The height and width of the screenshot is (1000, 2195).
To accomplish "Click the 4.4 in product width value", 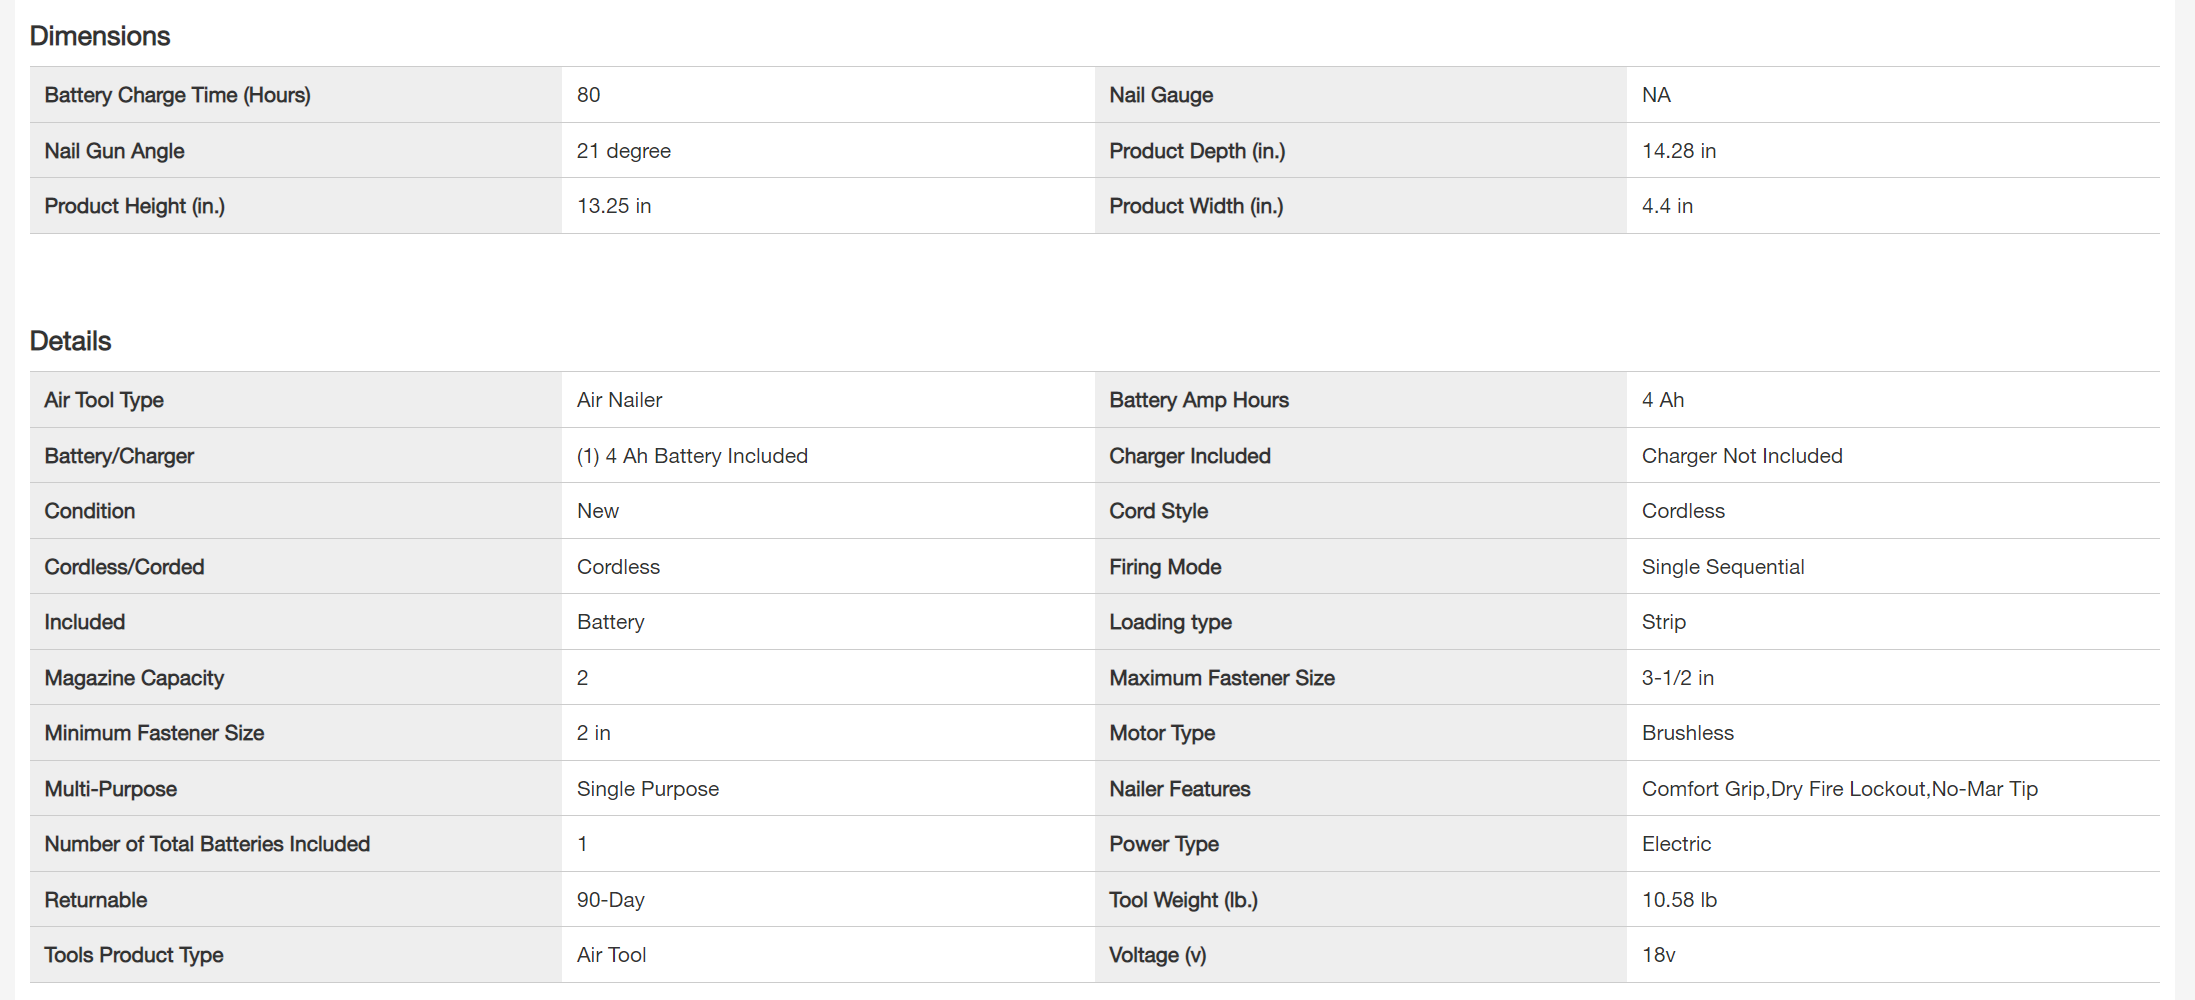I will (1667, 206).
